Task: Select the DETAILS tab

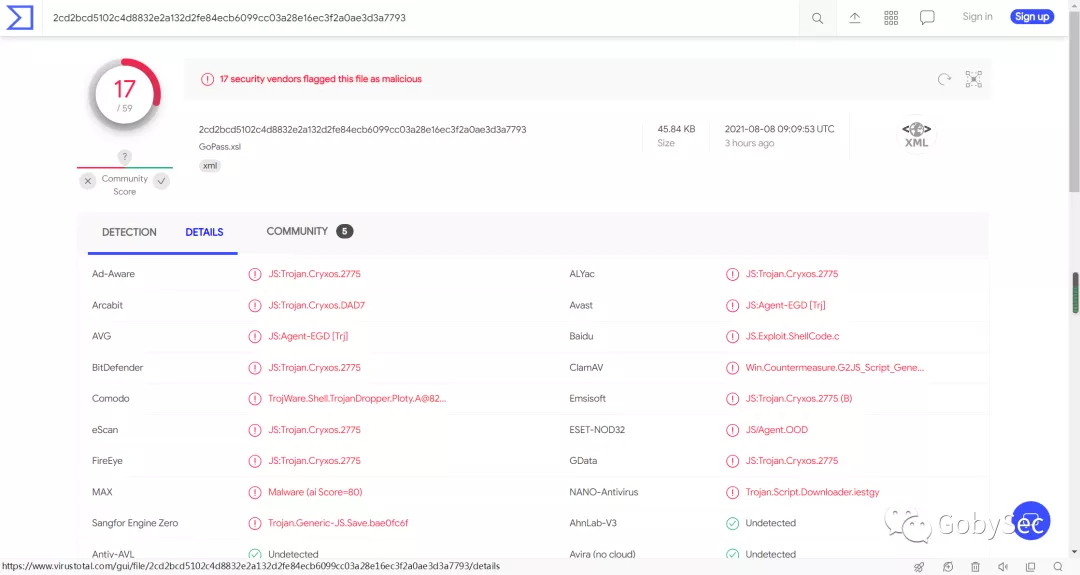Action: pos(204,232)
